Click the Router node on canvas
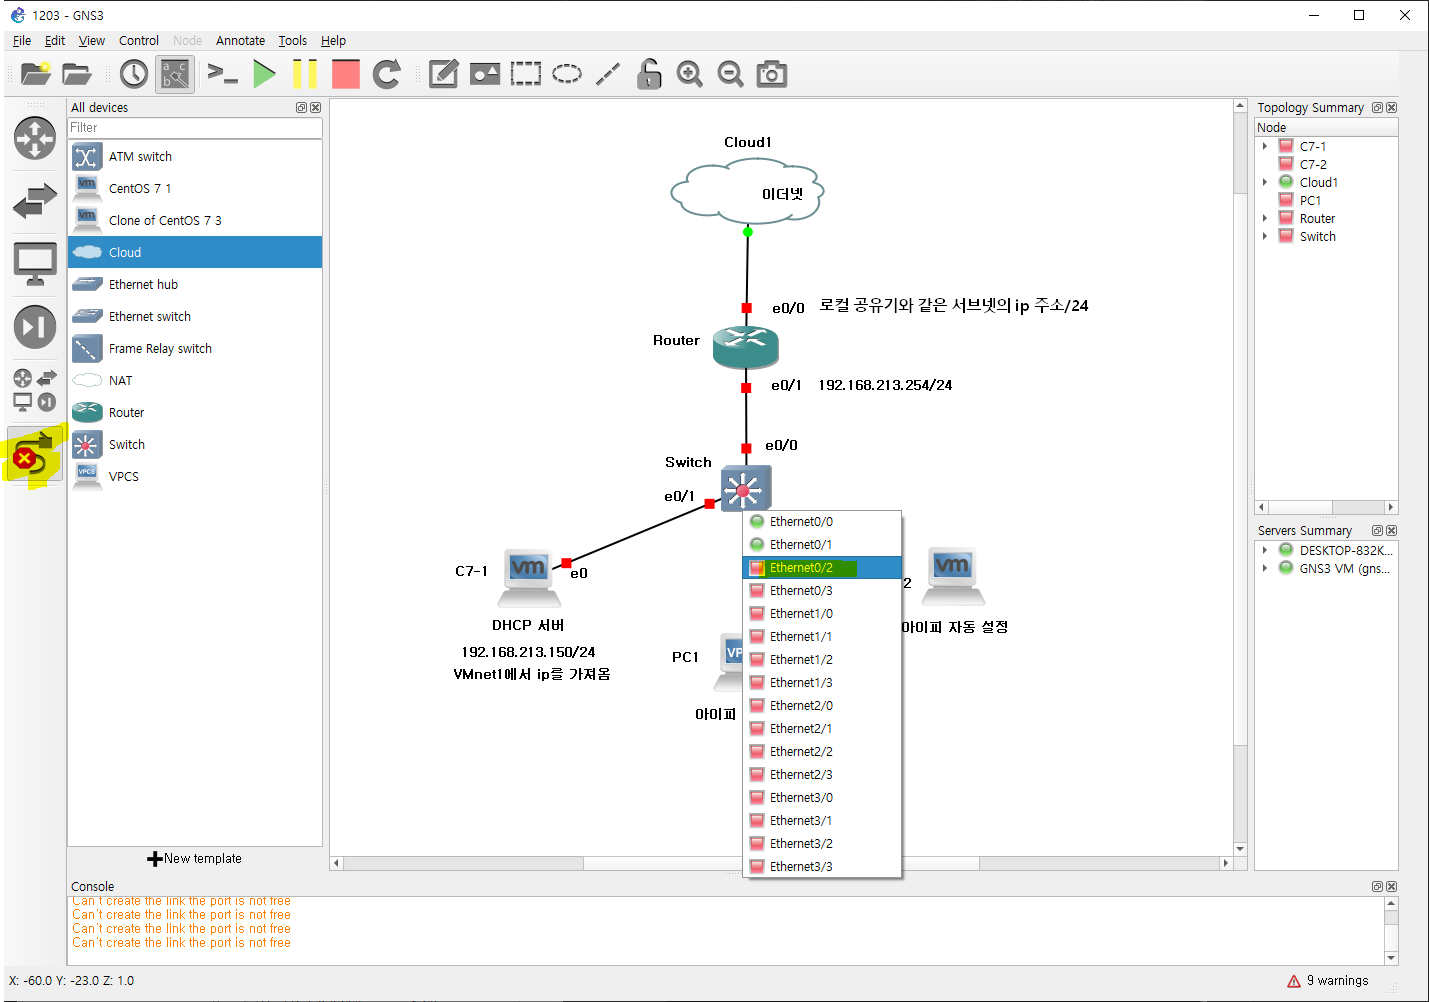Viewport: 1429px width, 1002px height. pos(746,347)
